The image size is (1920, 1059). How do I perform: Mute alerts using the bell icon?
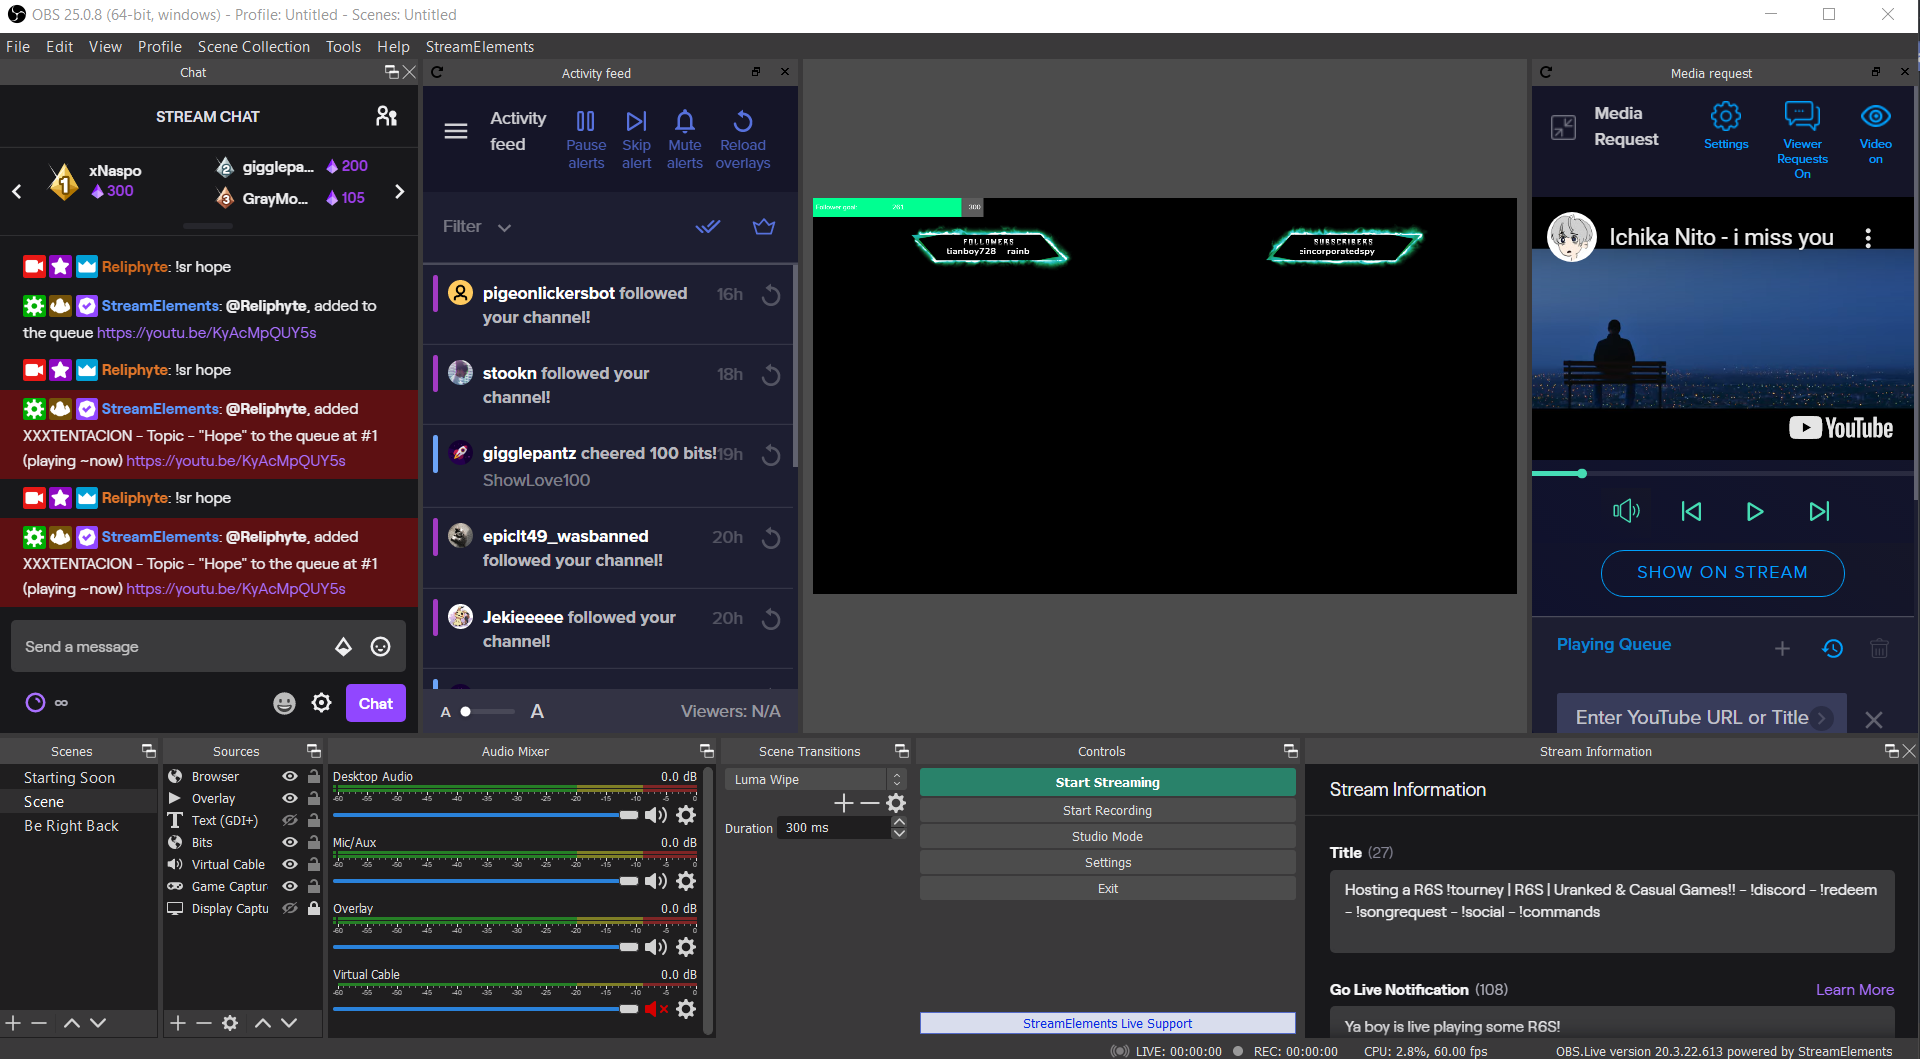685,139
